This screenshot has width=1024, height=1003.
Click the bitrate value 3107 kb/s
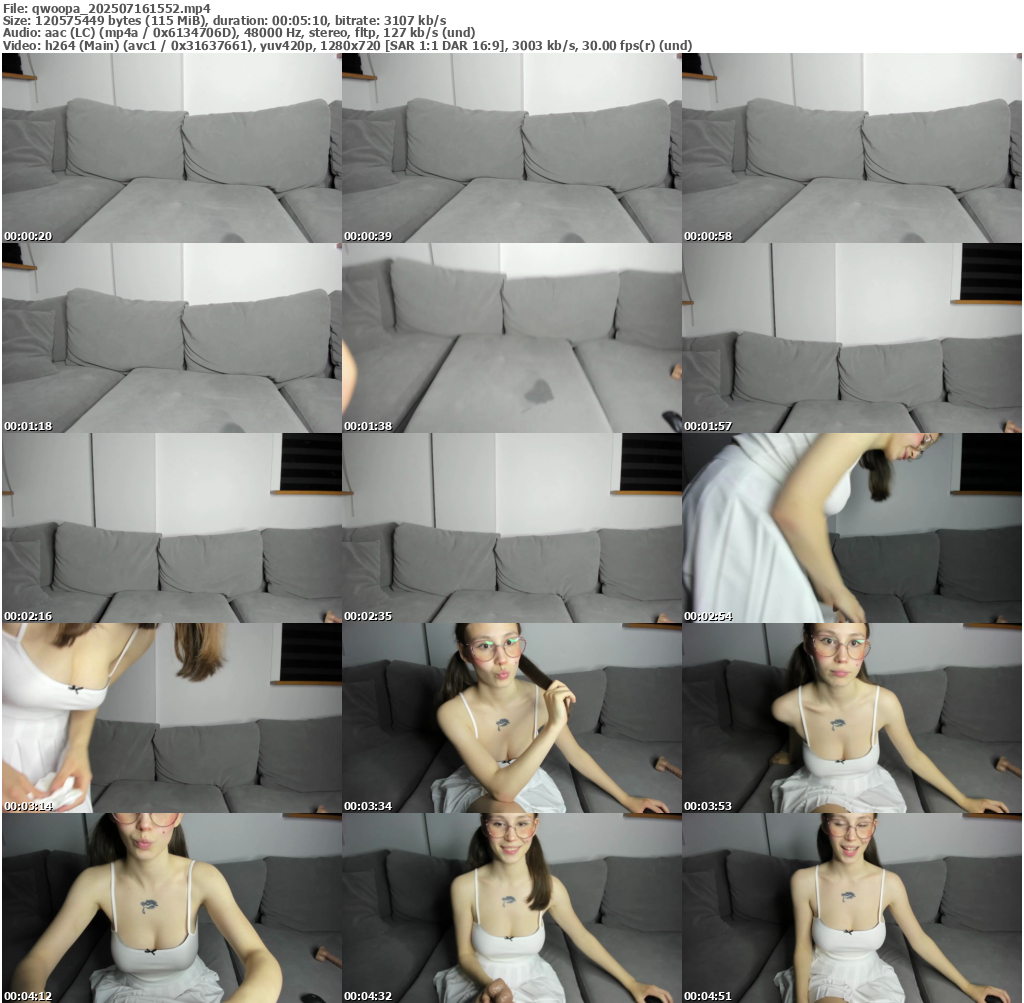pyautogui.click(x=415, y=21)
